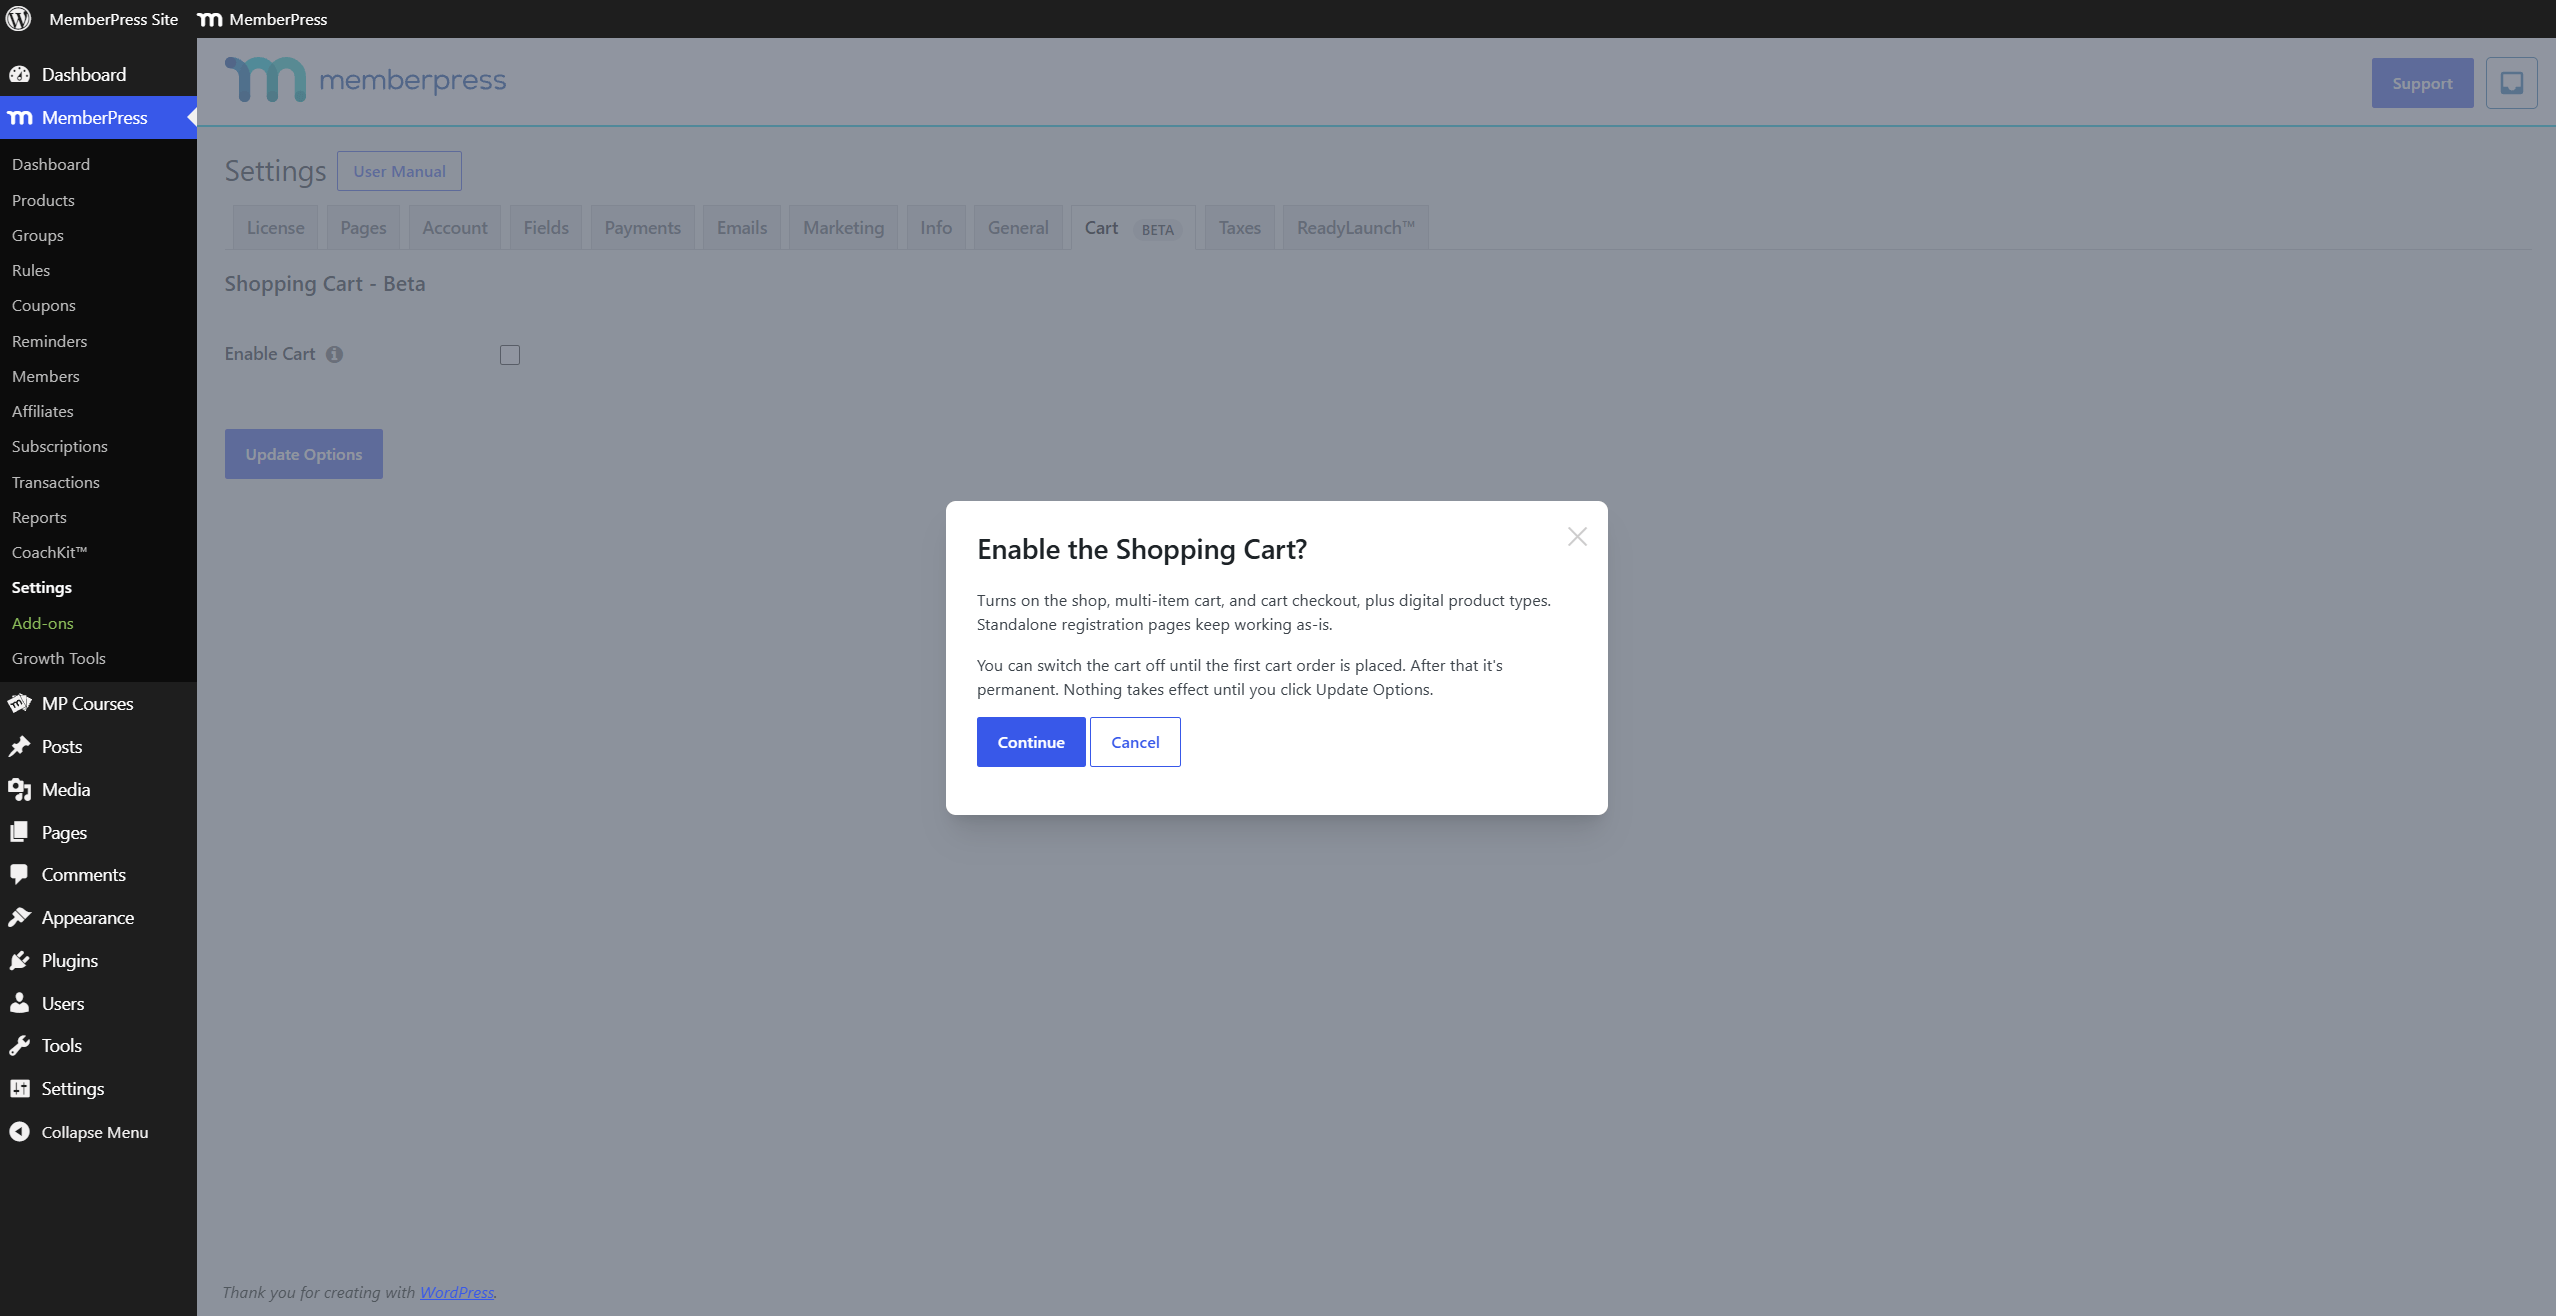Switch to the Marketing tab
This screenshot has width=2556, height=1316.
[x=844, y=228]
